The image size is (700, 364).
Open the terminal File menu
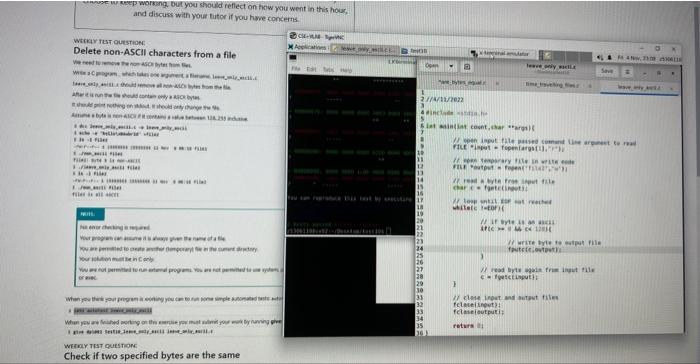point(296,69)
